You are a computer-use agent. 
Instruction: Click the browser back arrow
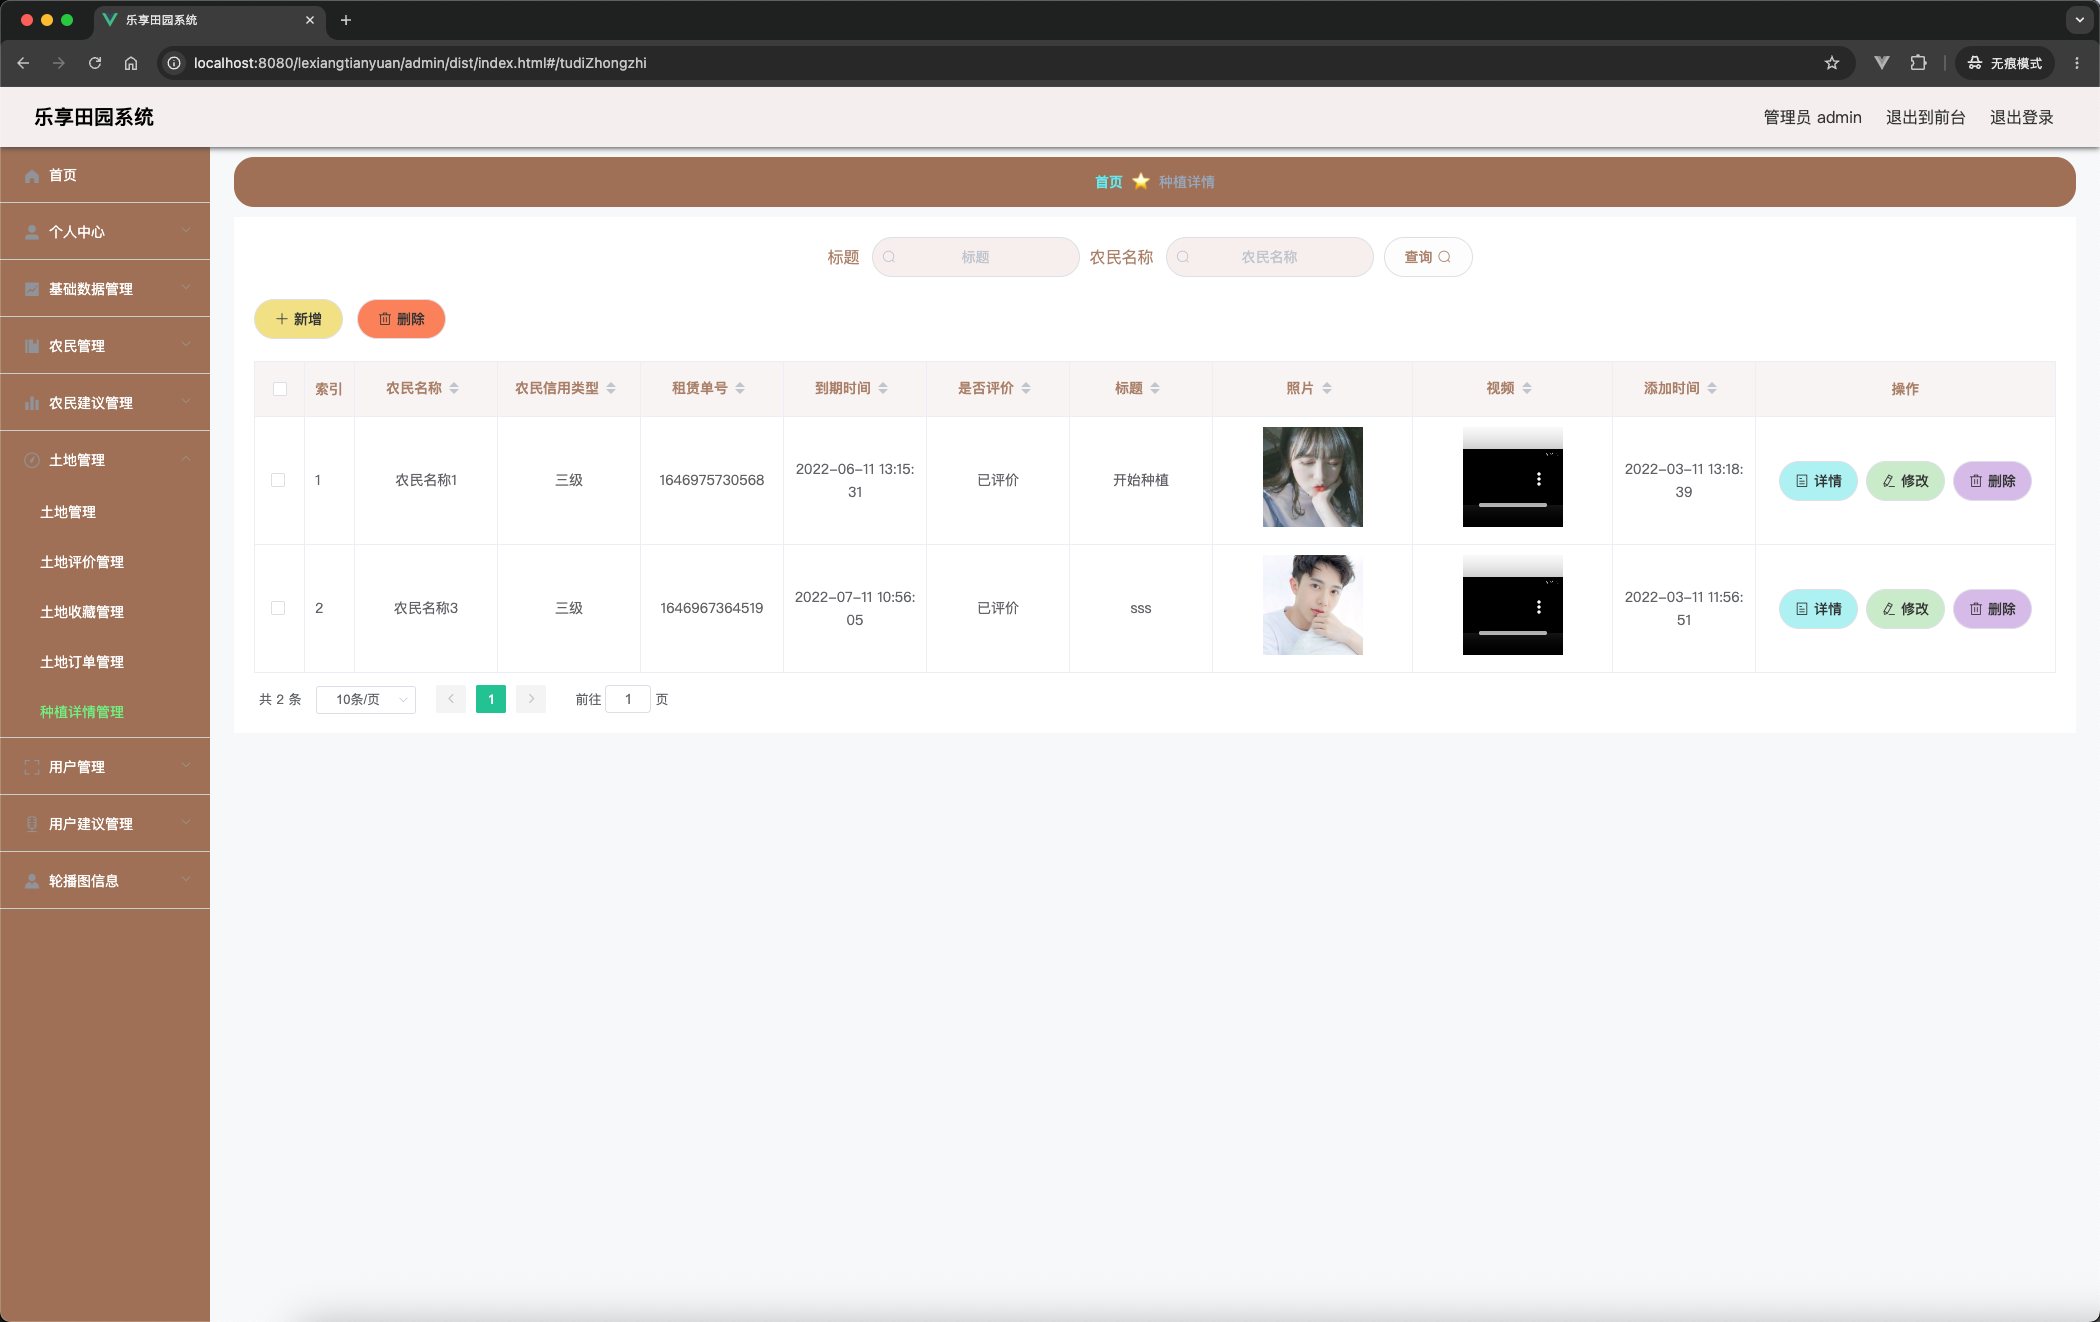click(23, 63)
